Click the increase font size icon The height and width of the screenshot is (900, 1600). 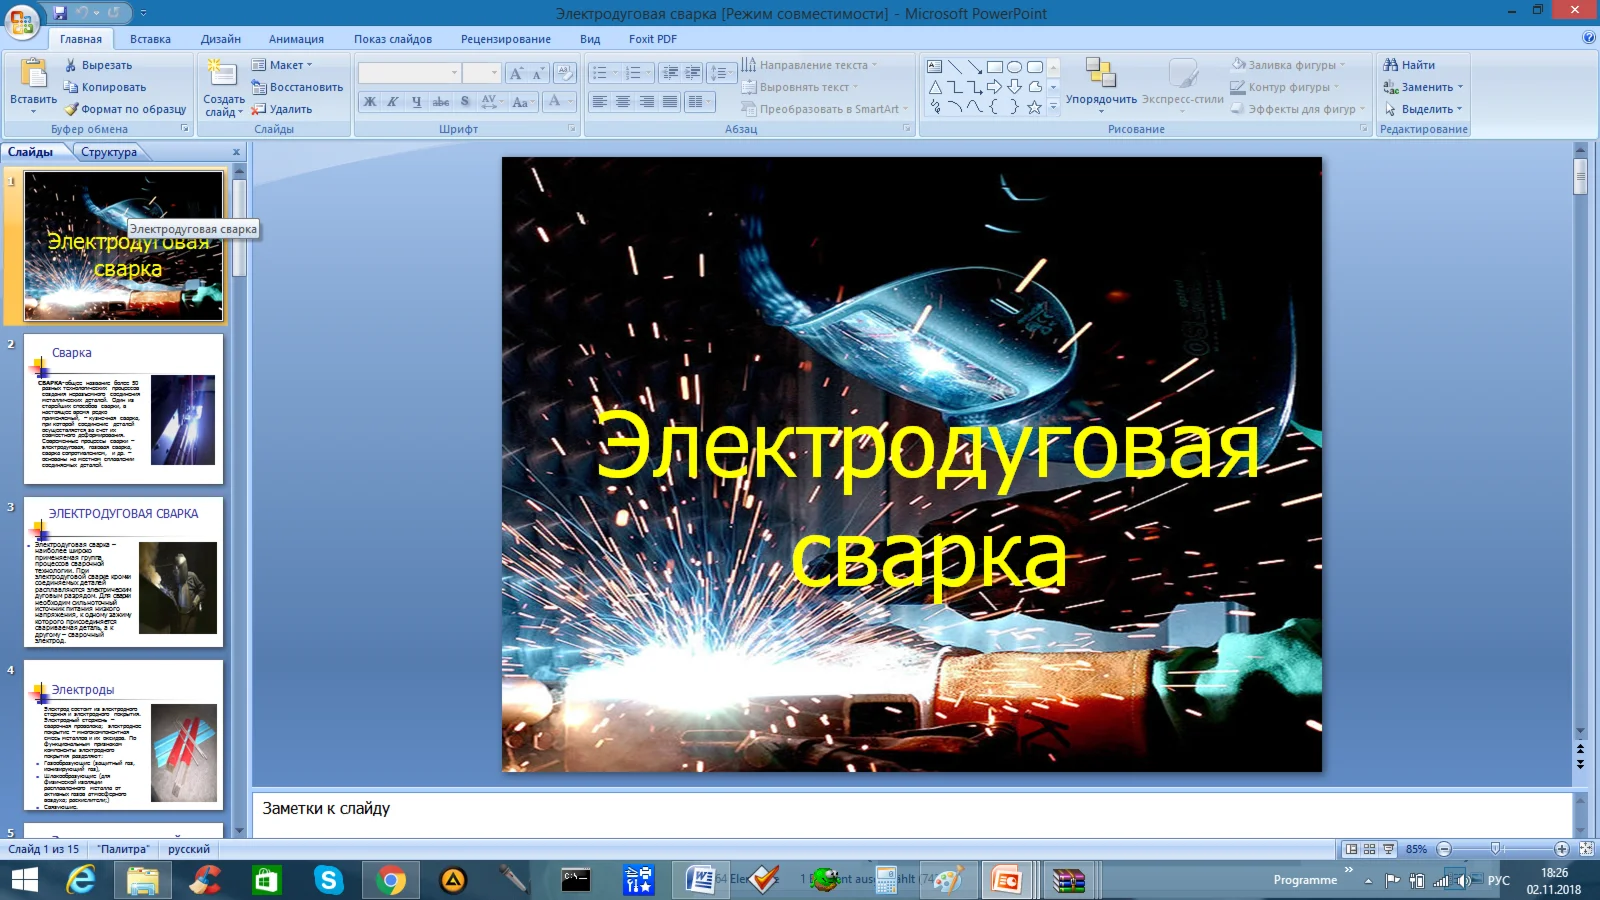coord(515,73)
